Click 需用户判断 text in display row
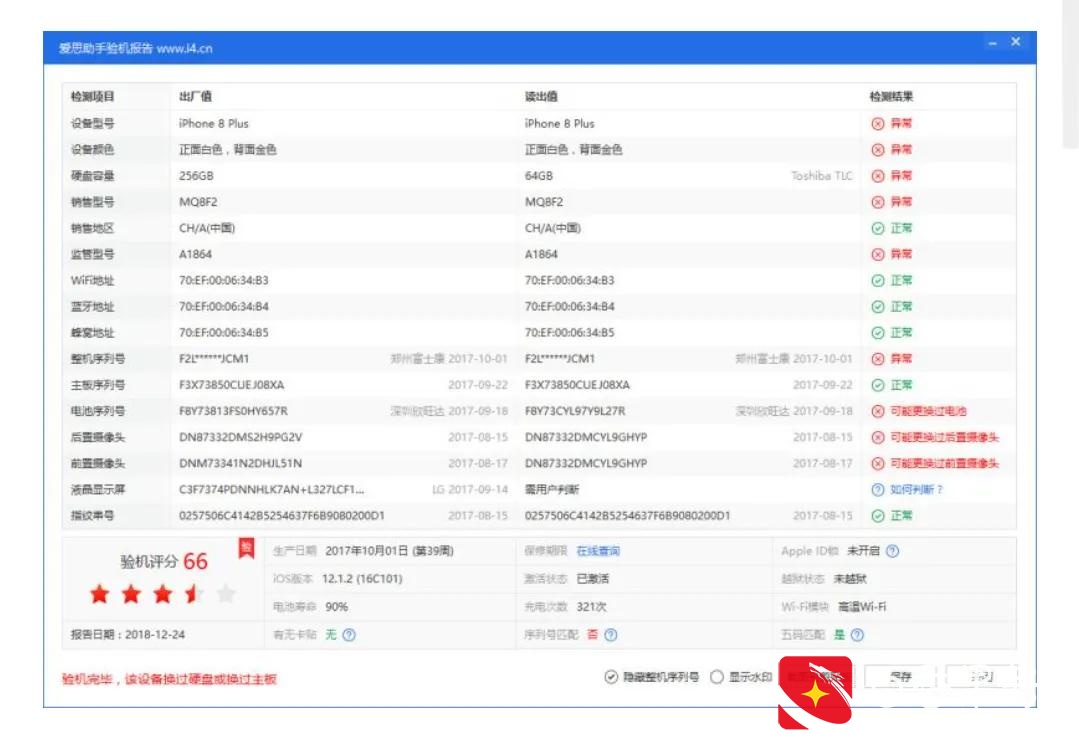Image resolution: width=1079 pixels, height=738 pixels. 552,489
